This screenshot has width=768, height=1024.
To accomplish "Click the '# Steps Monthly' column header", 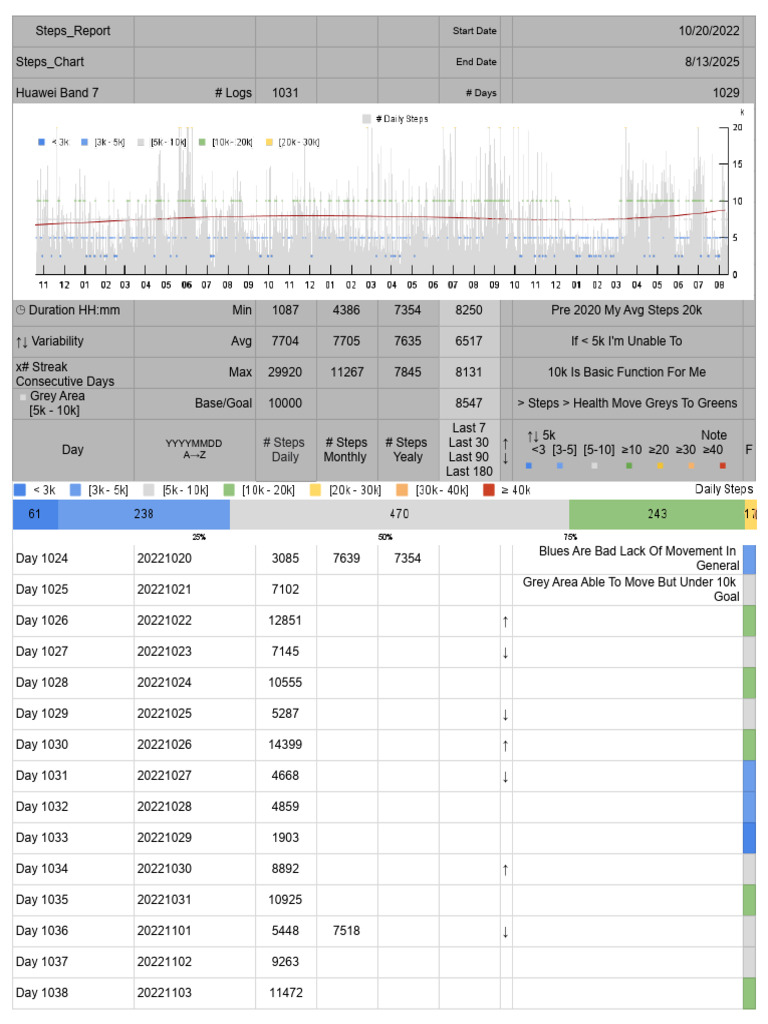I will (347, 451).
